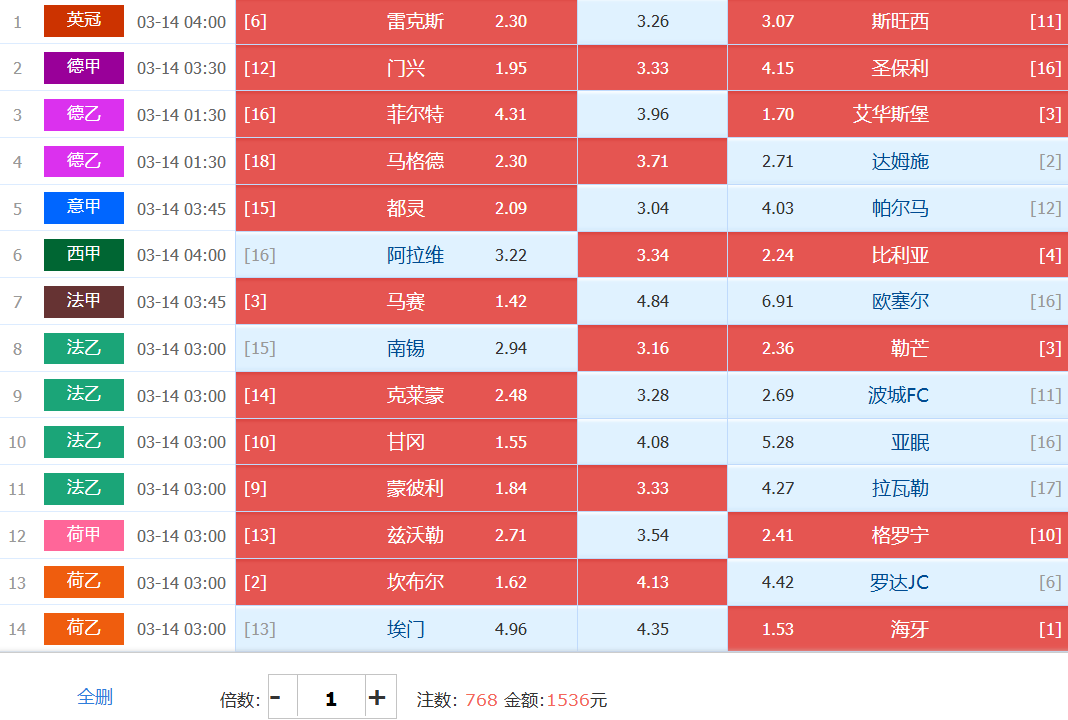The height and width of the screenshot is (720, 1068).
Task: Click the 倍数 multiplier input field
Action: pos(330,698)
